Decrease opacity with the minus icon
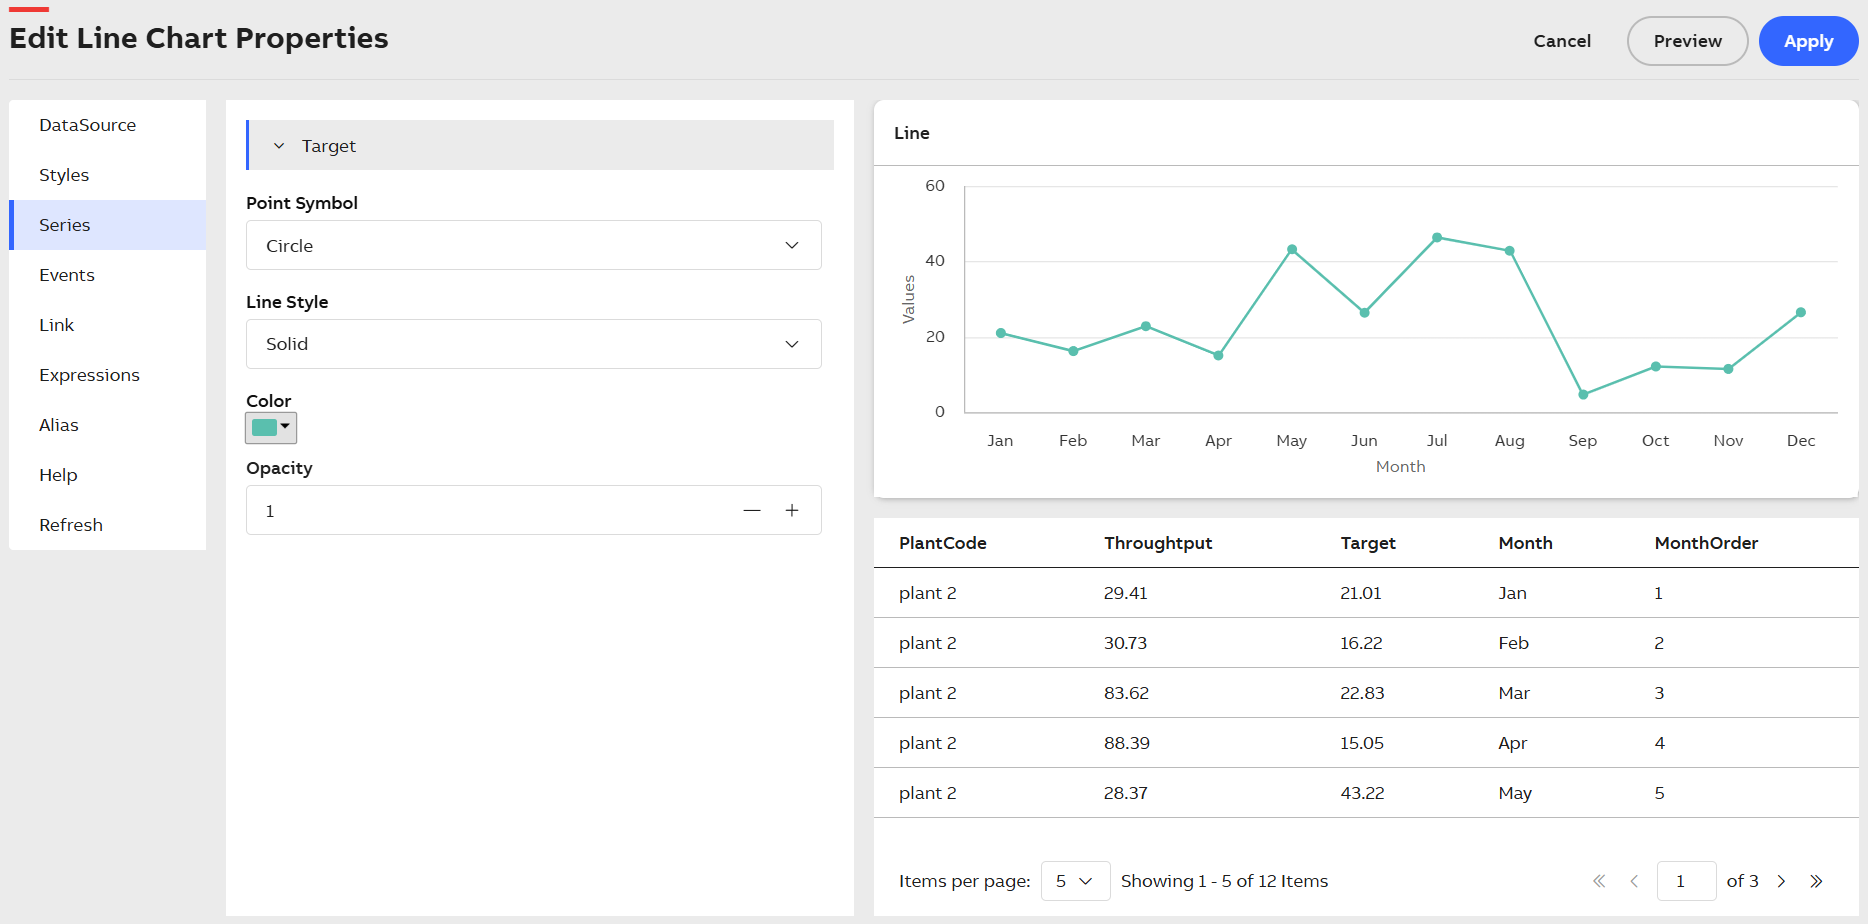The height and width of the screenshot is (924, 1868). click(752, 511)
